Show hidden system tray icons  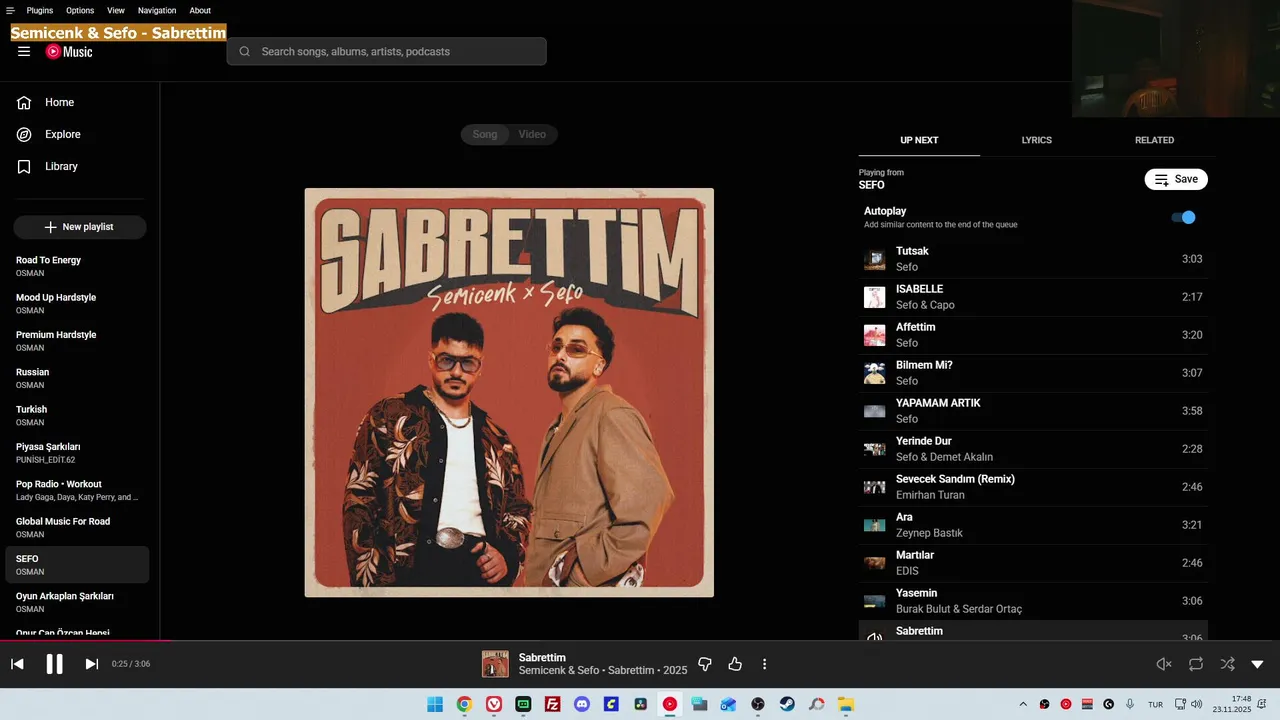coord(1022,704)
